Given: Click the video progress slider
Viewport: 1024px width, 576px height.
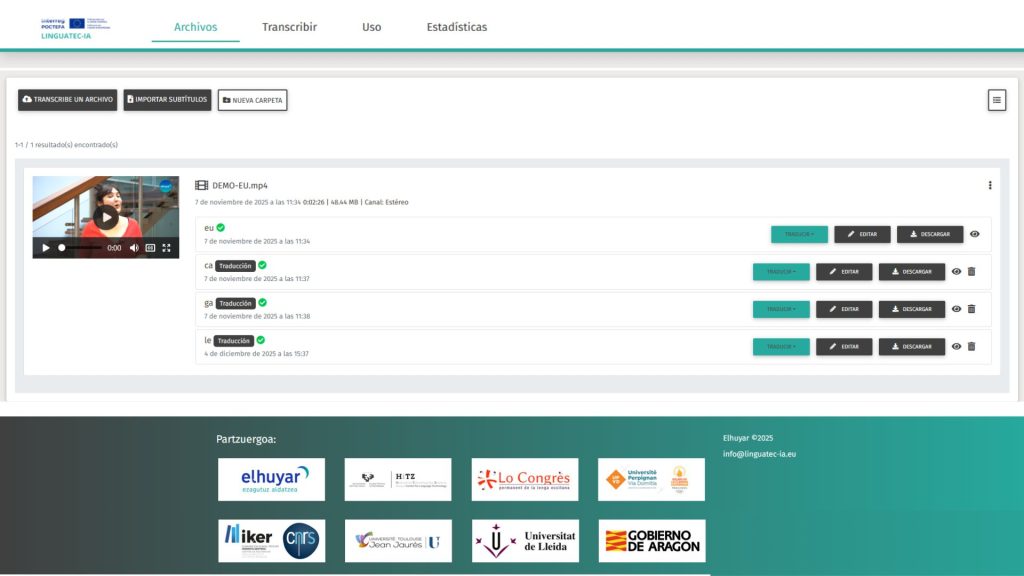Looking at the screenshot, I should [80, 248].
